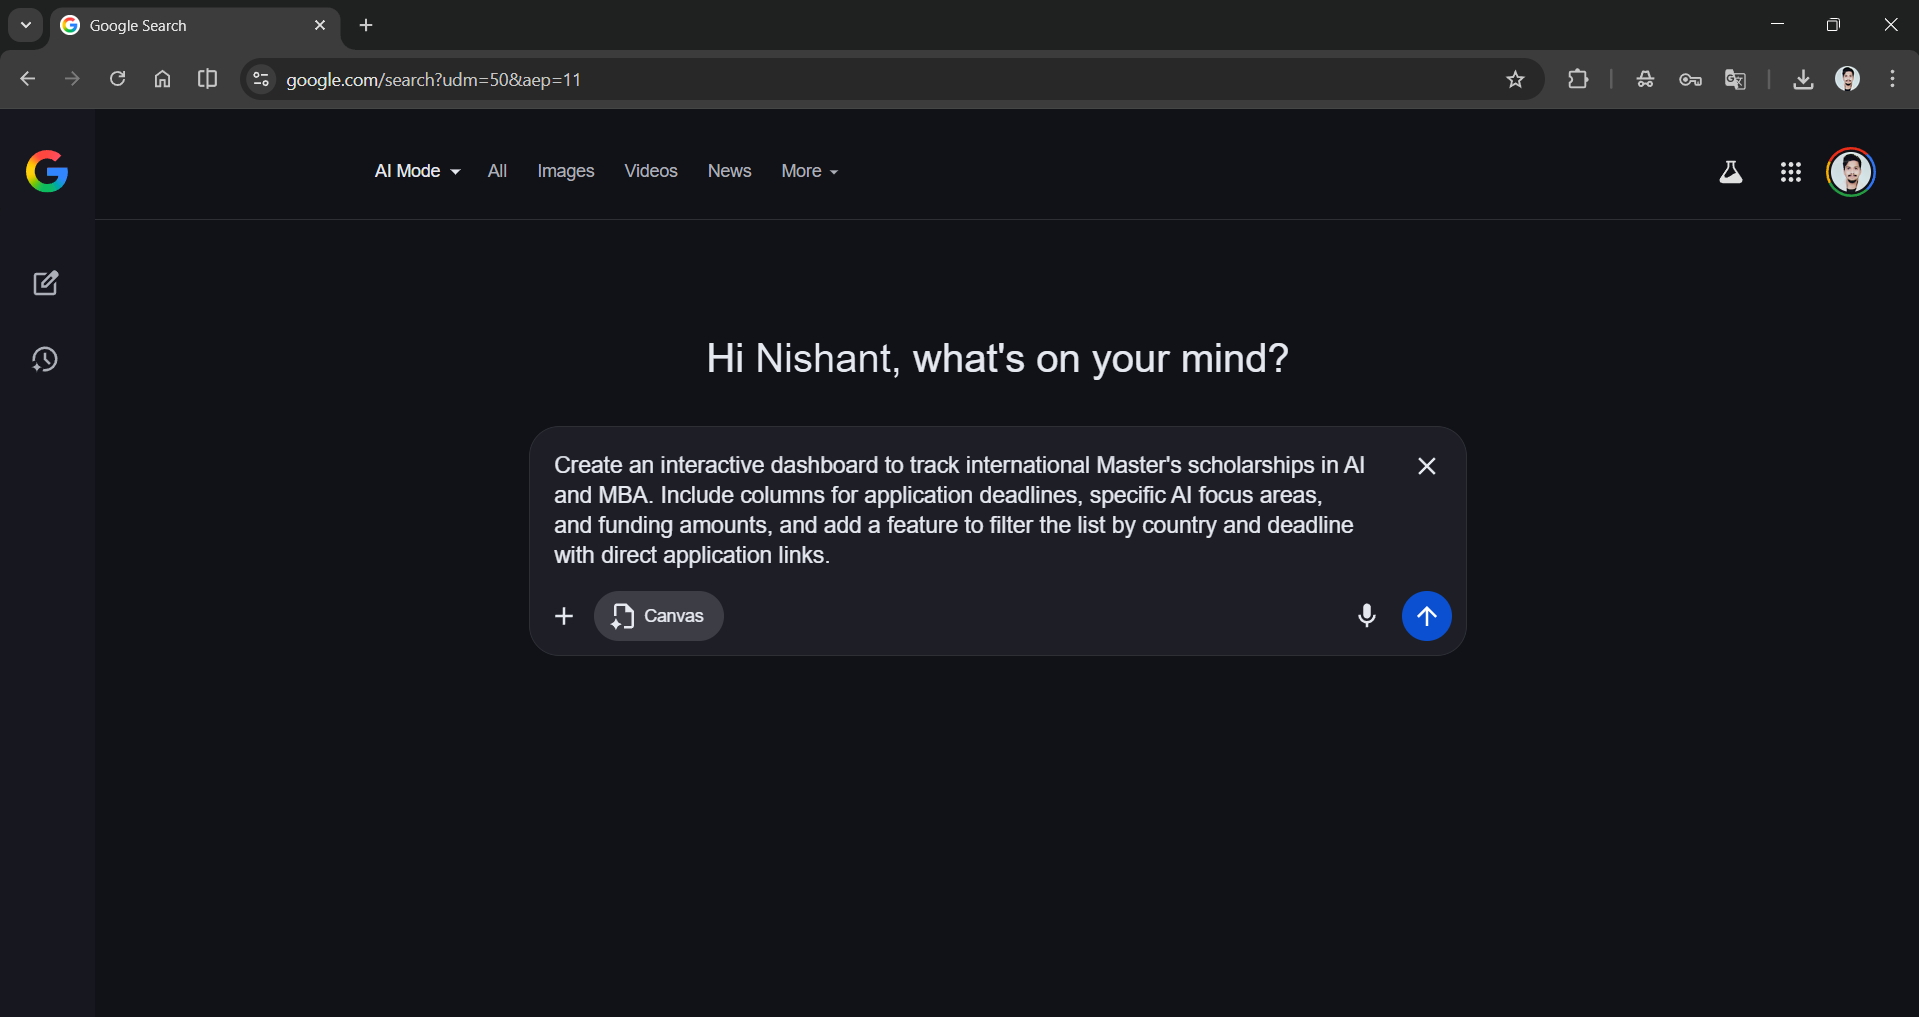
Task: Open the Google apps grid
Action: click(x=1791, y=171)
